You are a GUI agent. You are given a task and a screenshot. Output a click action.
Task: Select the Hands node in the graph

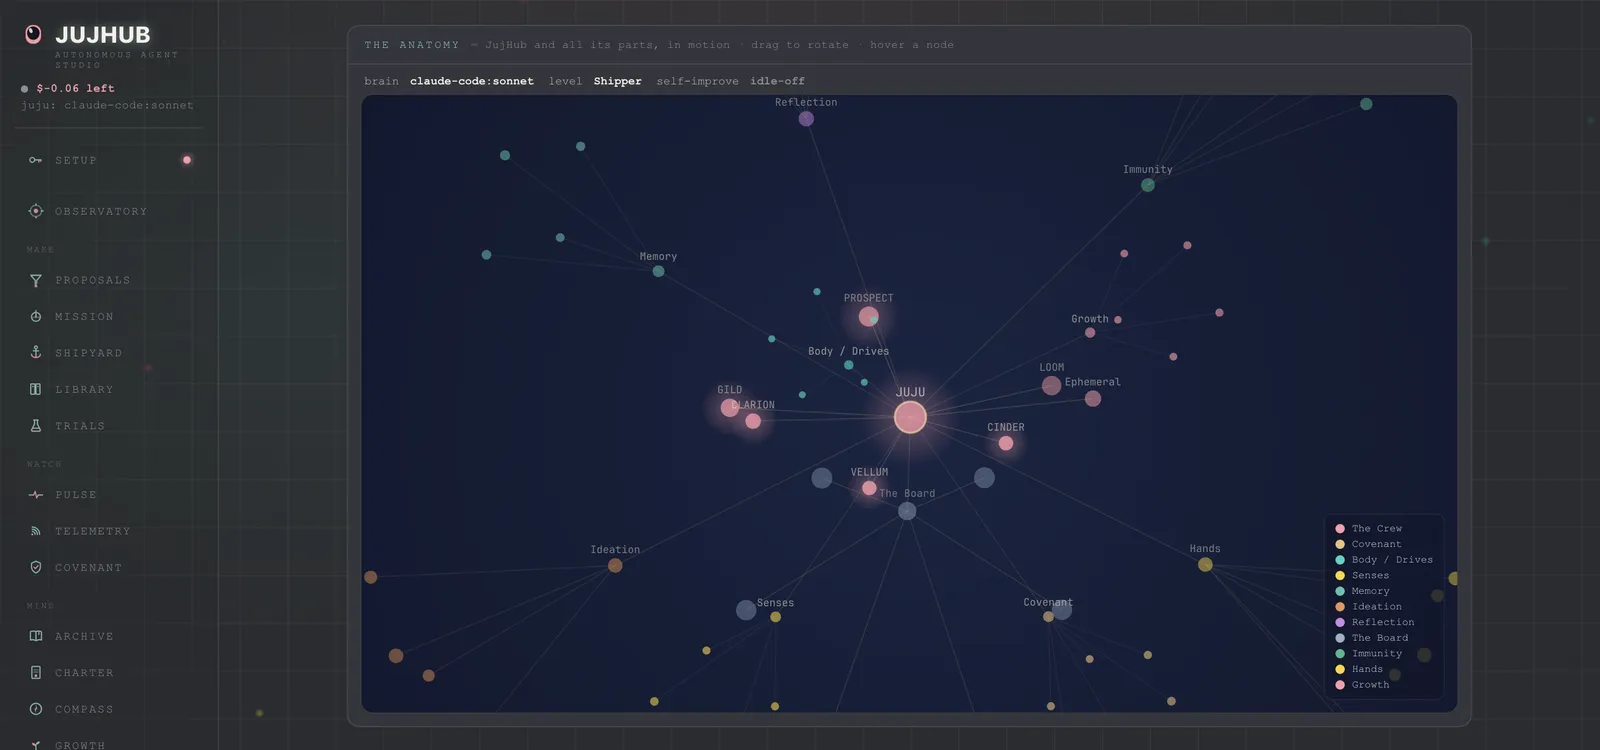1205,565
